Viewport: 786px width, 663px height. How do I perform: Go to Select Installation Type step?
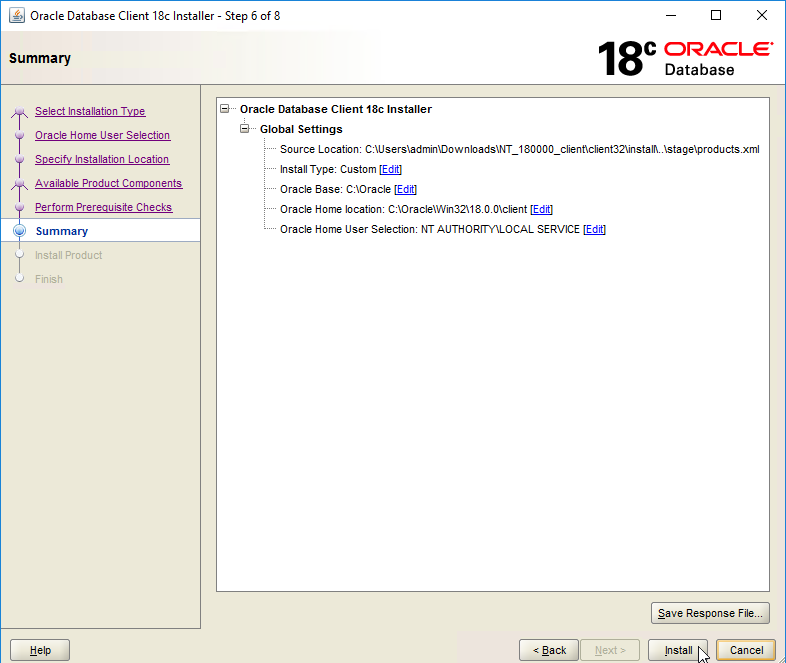(x=90, y=111)
